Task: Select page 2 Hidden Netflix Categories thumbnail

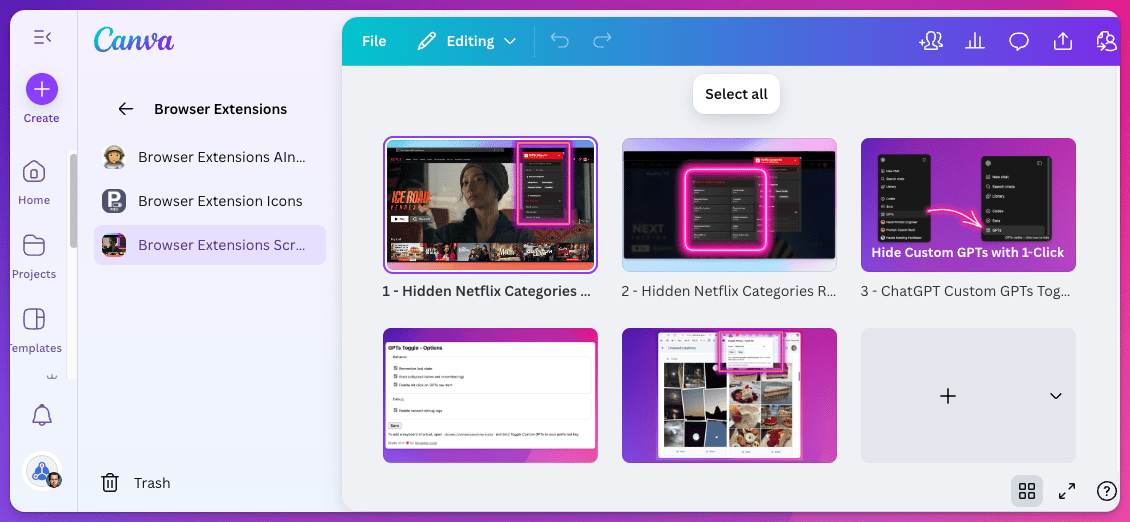Action: click(x=729, y=205)
